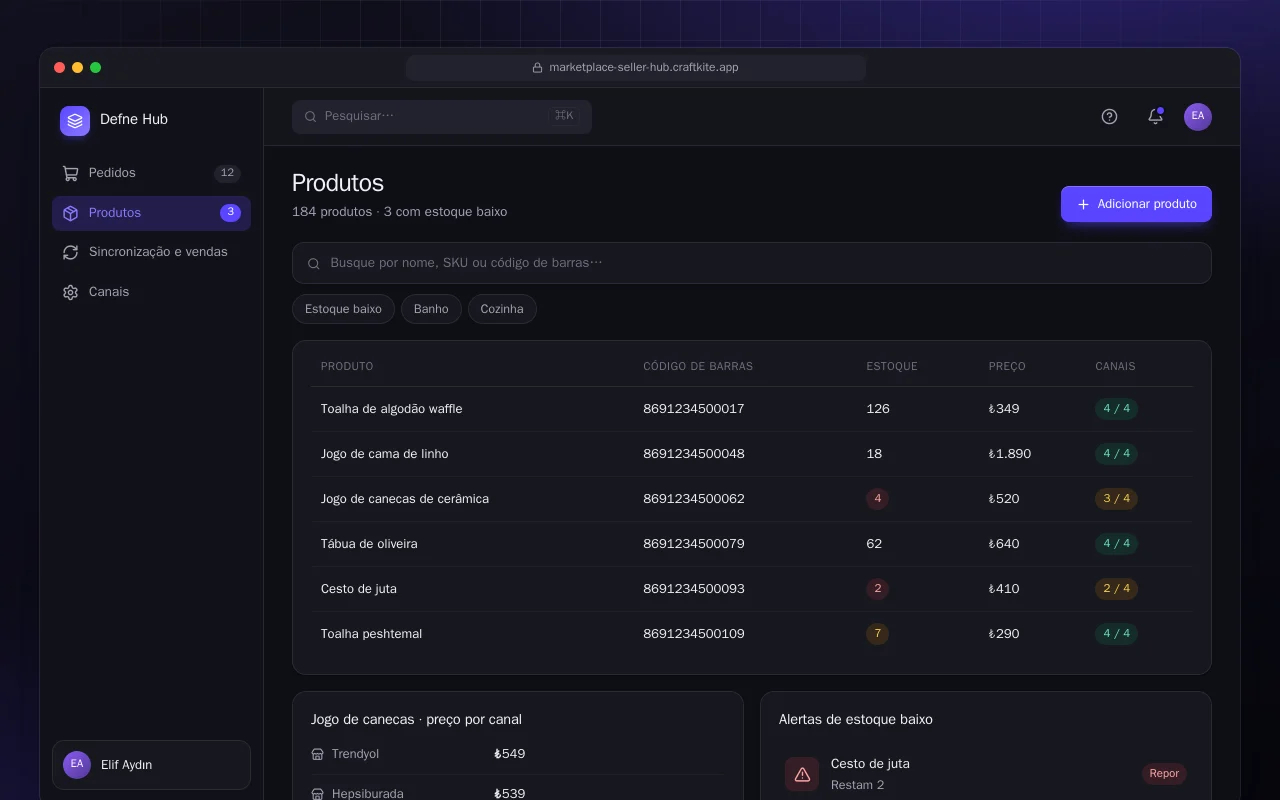
Task: Open Toalha de algodão waffle row
Action: tap(752, 409)
